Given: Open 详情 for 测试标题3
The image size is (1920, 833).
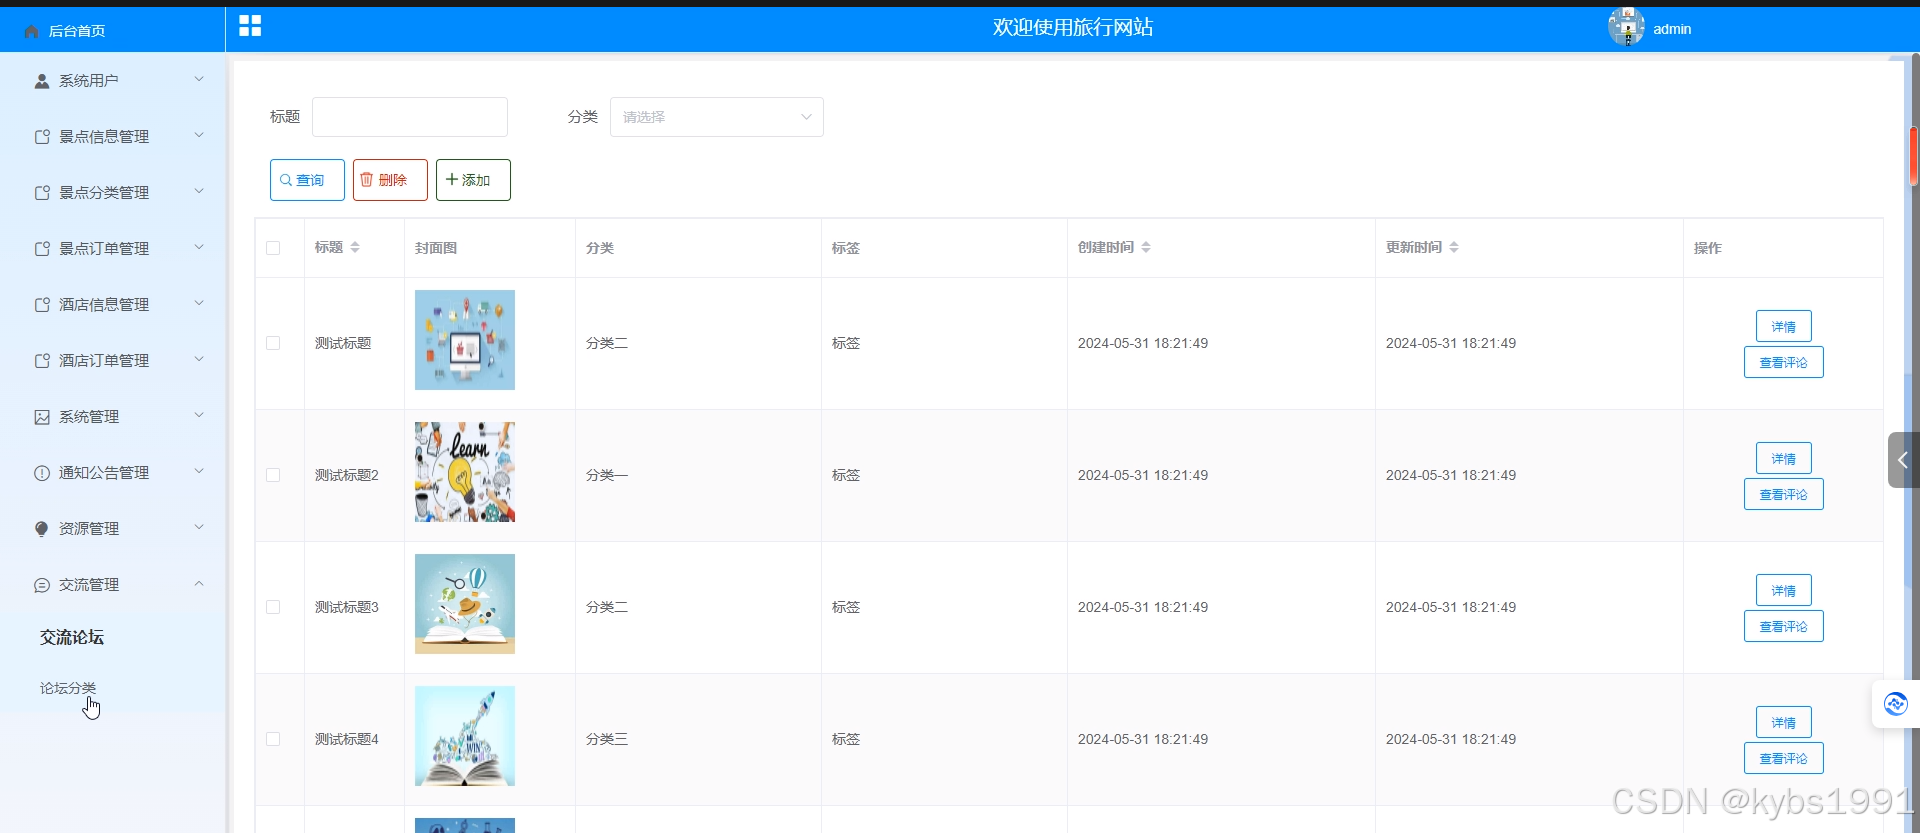Looking at the screenshot, I should tap(1784, 590).
